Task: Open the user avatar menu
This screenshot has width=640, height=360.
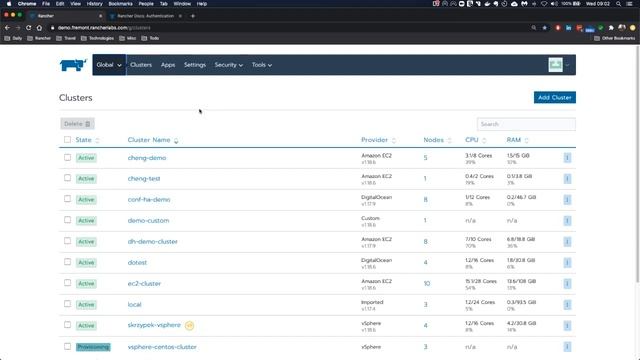Action: click(x=558, y=65)
